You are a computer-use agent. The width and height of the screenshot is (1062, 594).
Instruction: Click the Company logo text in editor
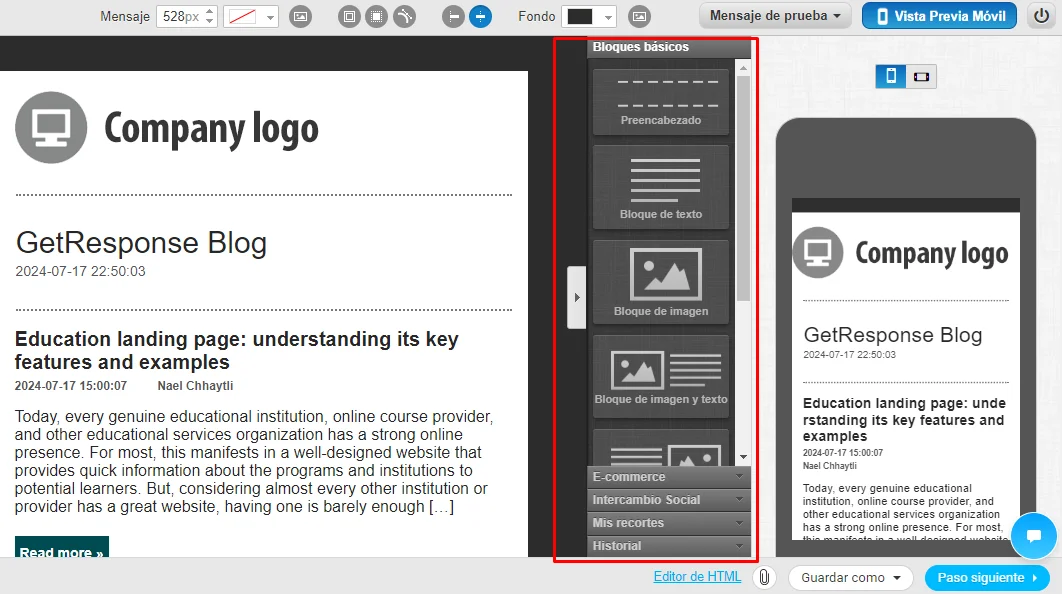click(211, 129)
